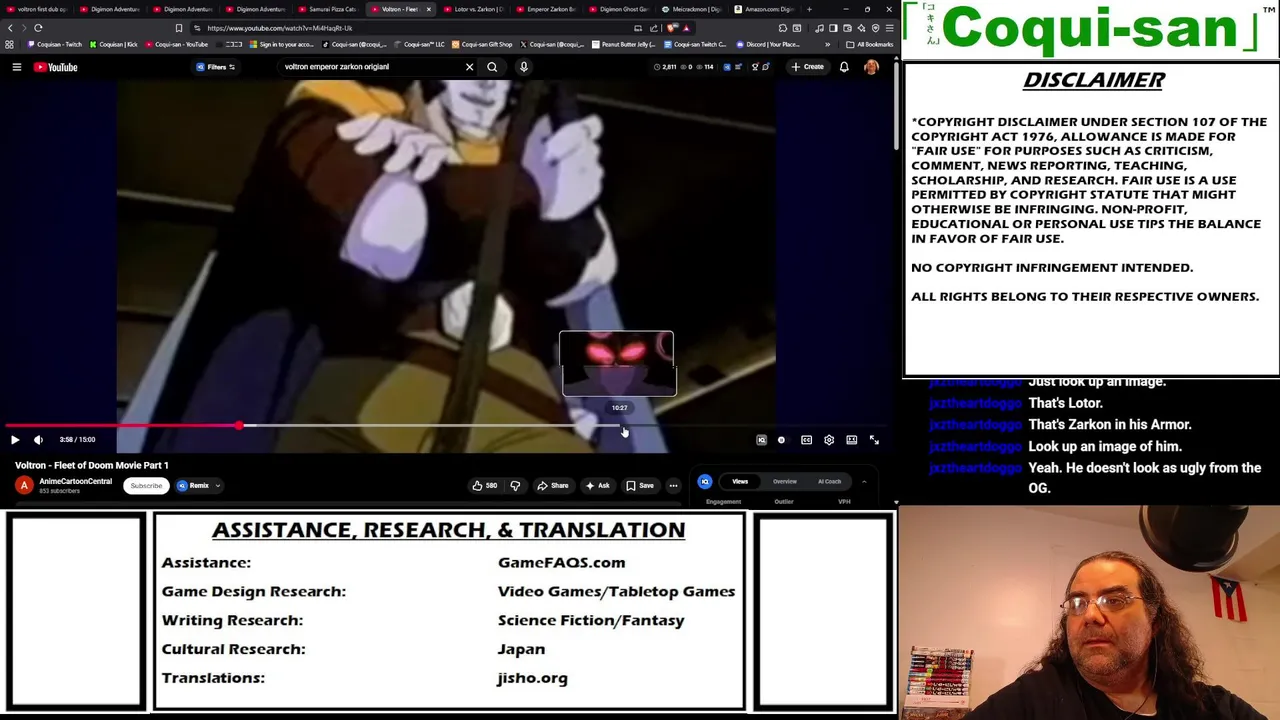Like the video with thumbs up

pos(485,486)
